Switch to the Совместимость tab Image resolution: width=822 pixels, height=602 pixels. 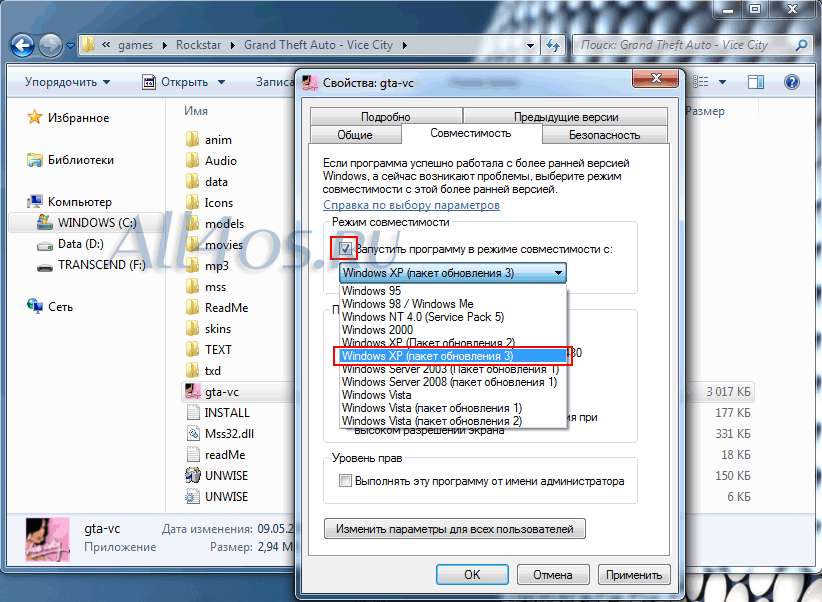click(471, 133)
